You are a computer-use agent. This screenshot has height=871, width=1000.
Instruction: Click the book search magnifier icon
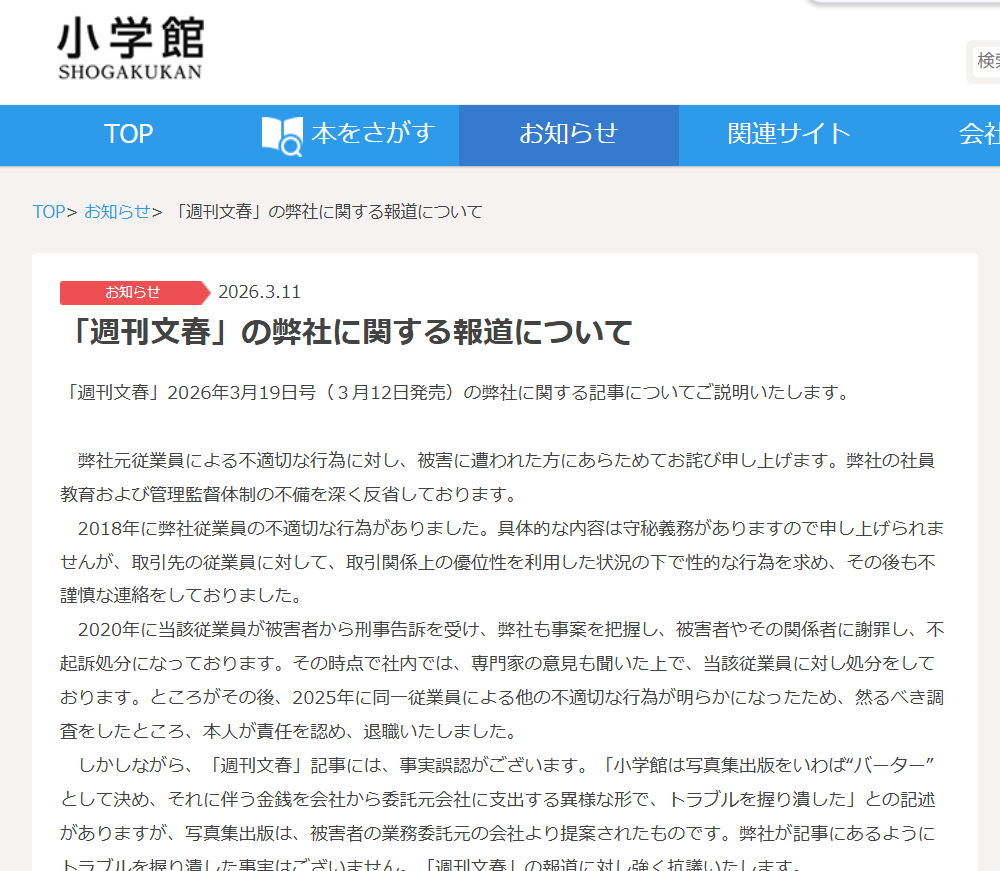coord(281,135)
